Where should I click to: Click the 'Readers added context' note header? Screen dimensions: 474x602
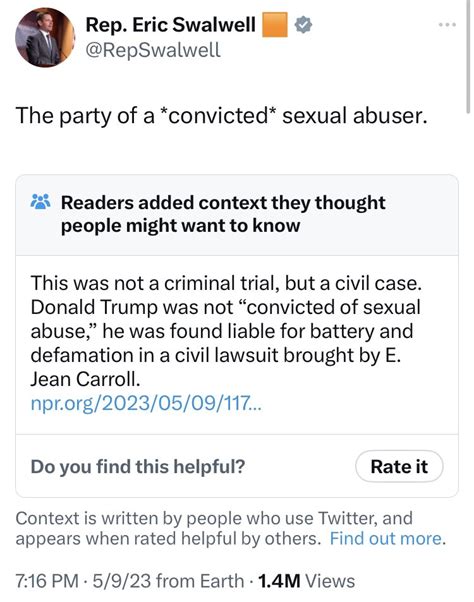click(223, 214)
